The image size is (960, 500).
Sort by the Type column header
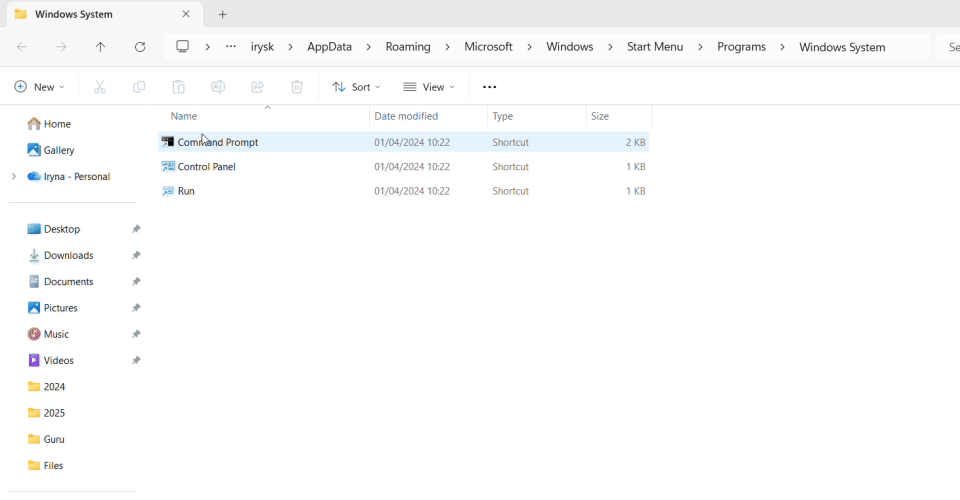point(537,116)
